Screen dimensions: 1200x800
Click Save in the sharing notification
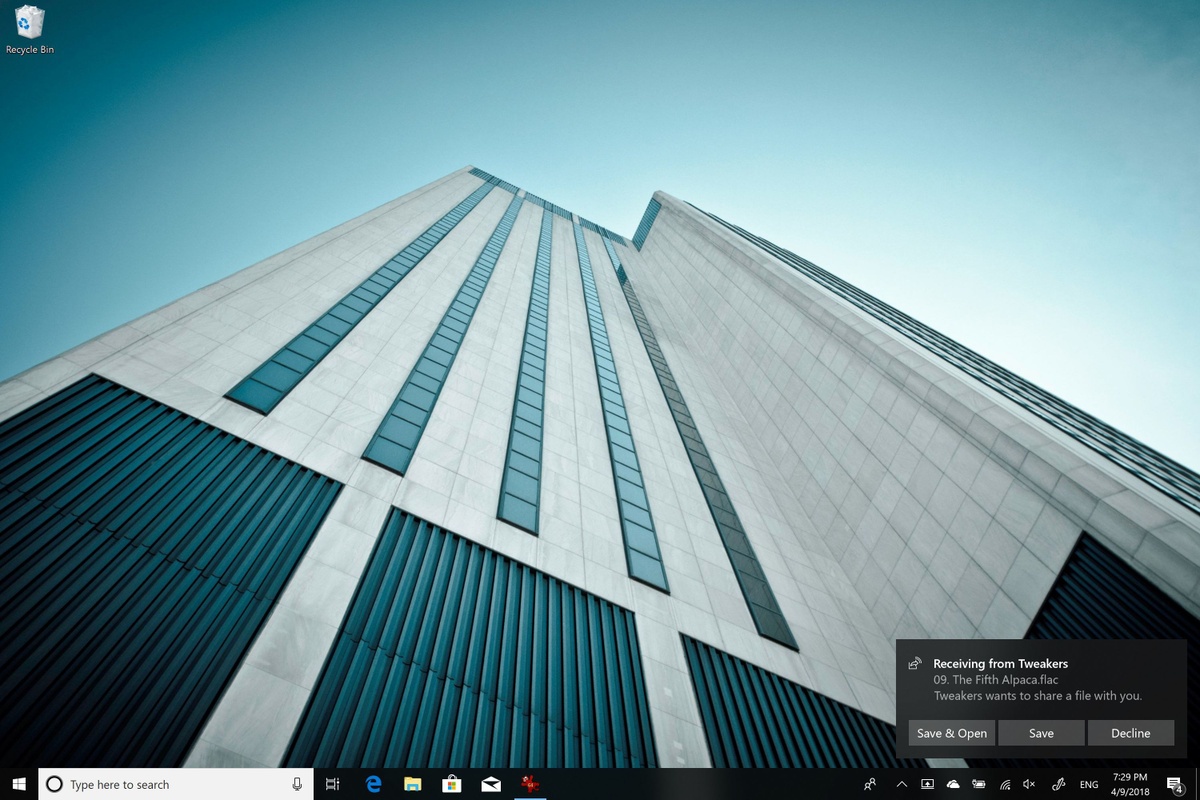click(x=1041, y=733)
